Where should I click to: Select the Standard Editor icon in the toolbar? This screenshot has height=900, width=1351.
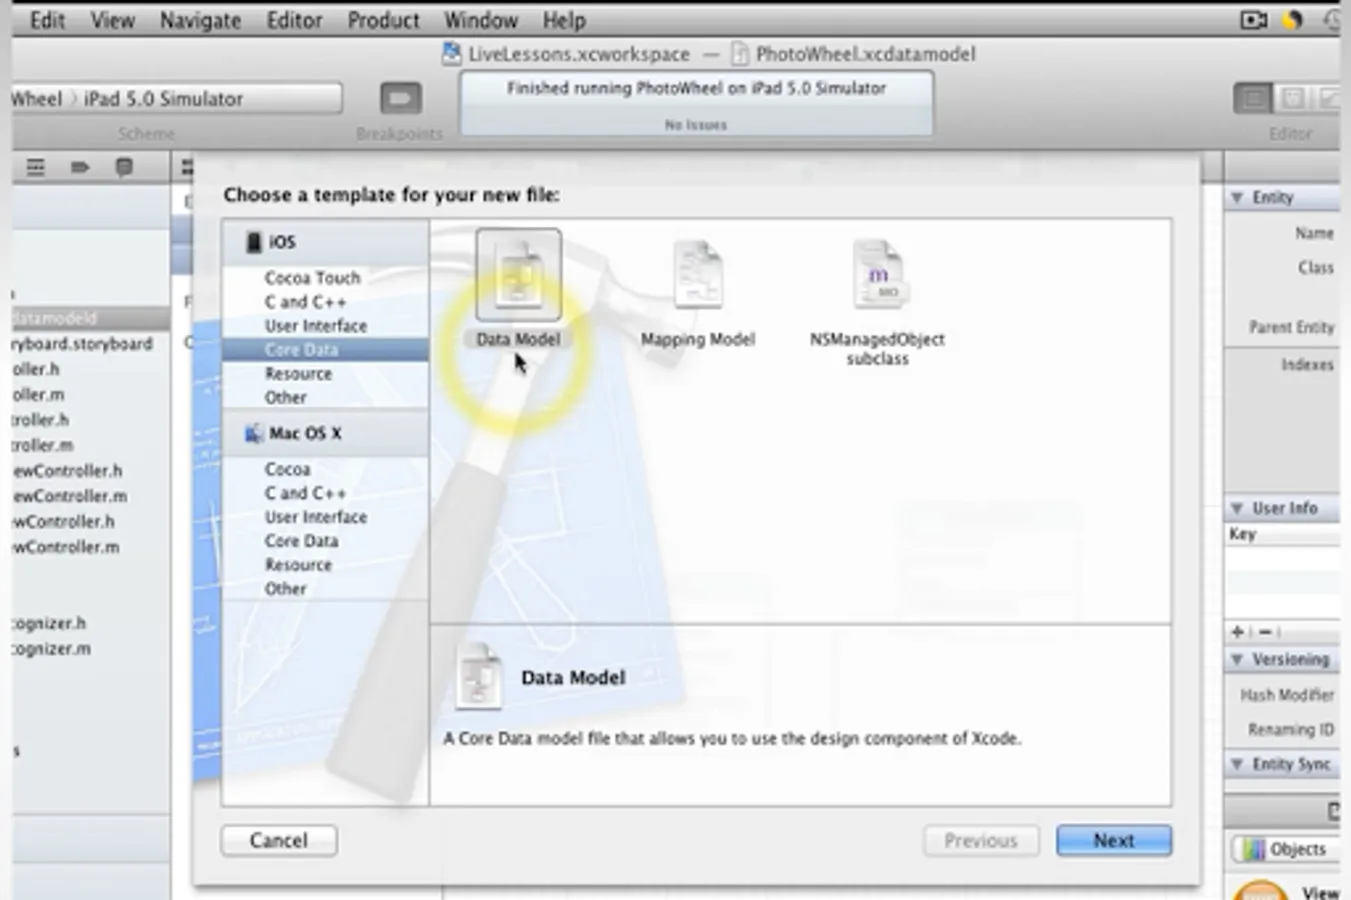click(1252, 99)
